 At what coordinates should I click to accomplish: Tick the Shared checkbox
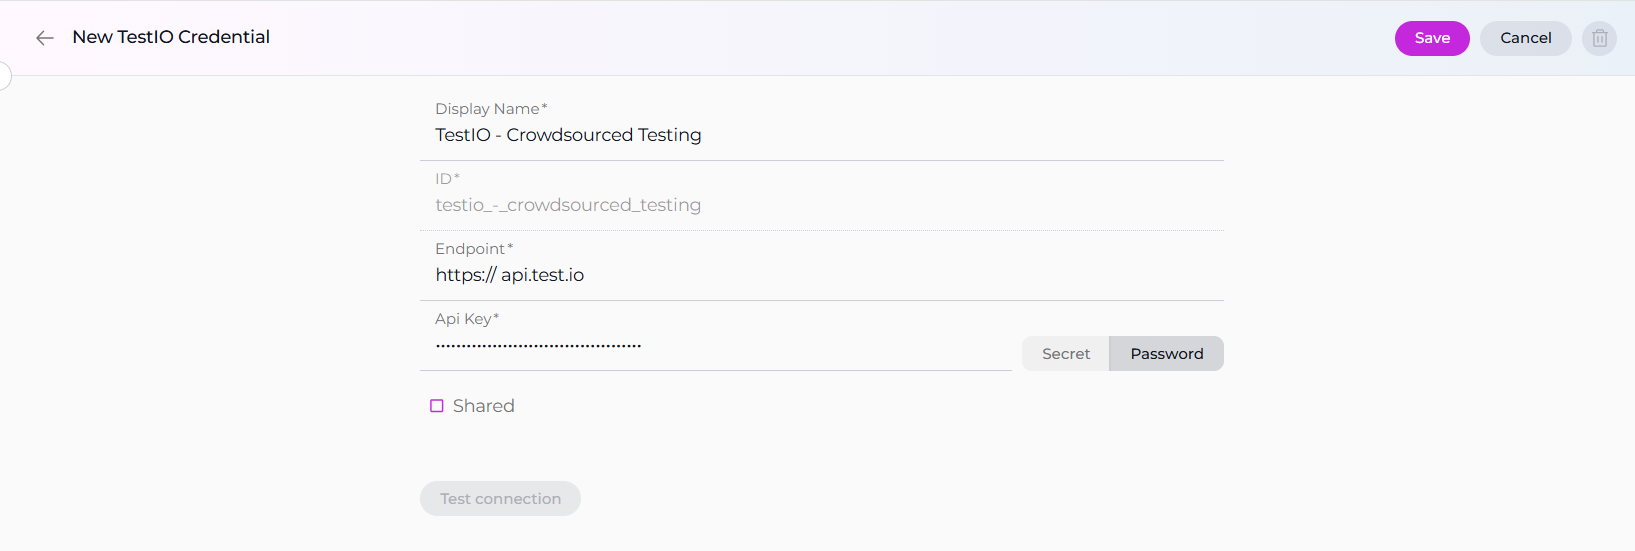click(437, 406)
